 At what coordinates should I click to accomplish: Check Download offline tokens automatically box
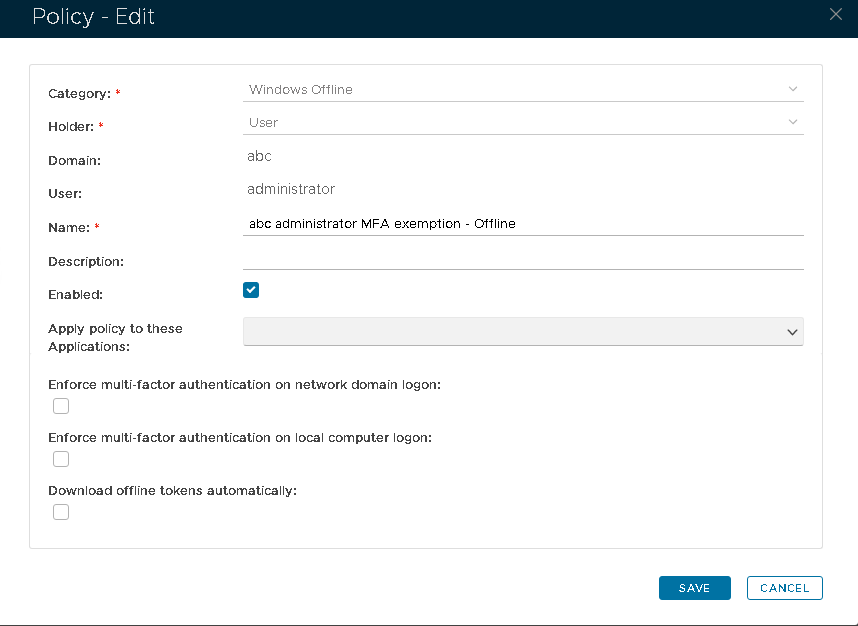click(x=61, y=512)
